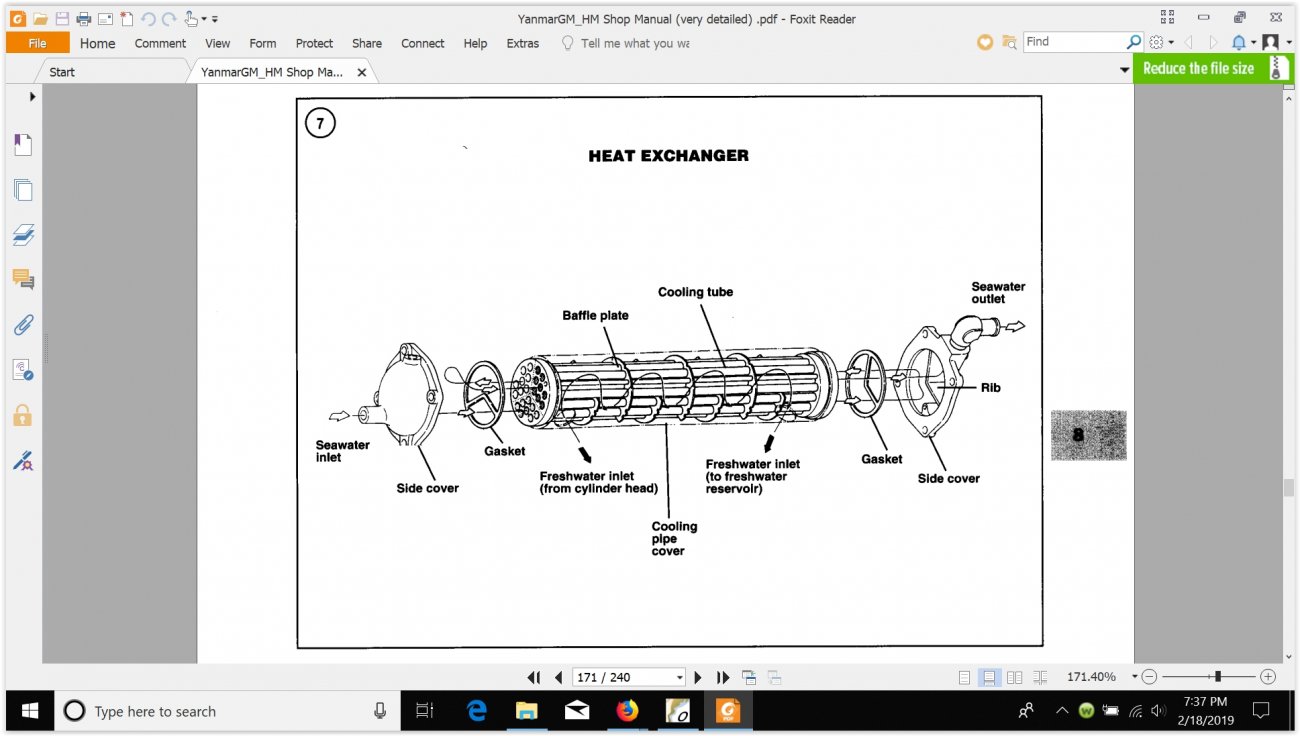Screen dimensions: 1300x736
Task: Jump to the first page of the document
Action: (x=534, y=677)
